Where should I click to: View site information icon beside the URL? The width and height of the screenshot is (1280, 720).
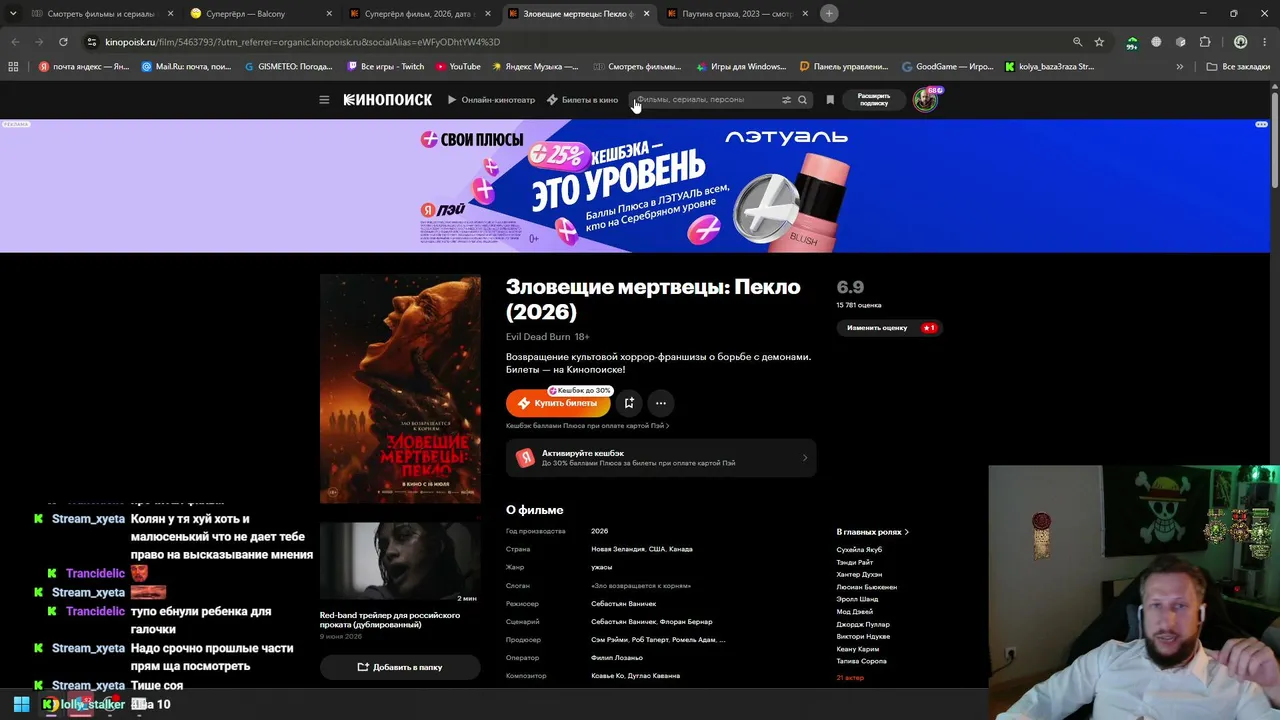(92, 42)
